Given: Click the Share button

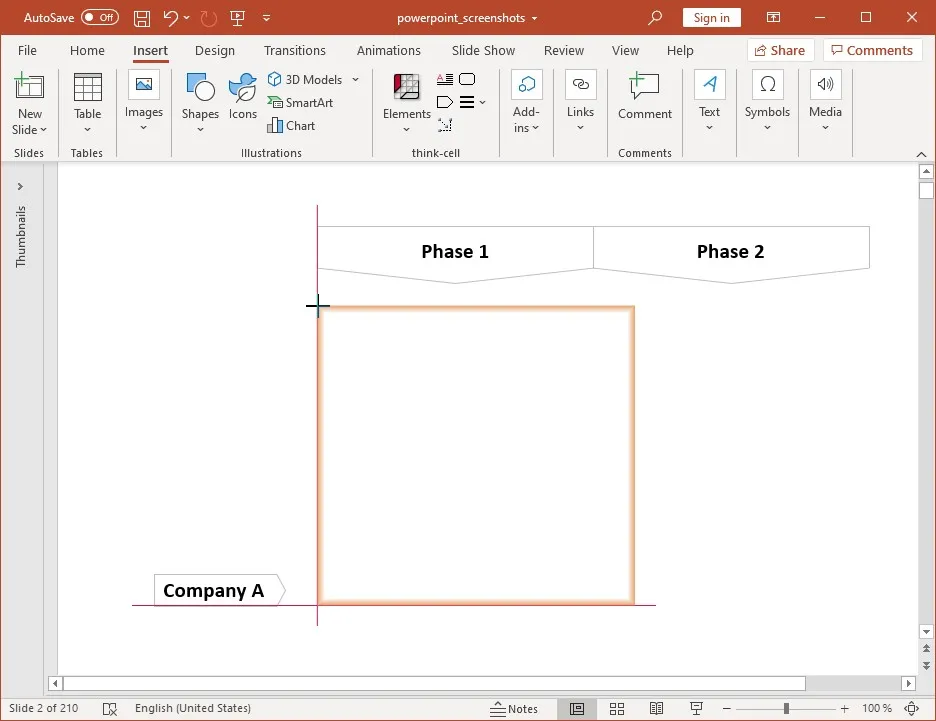Looking at the screenshot, I should click(x=780, y=50).
